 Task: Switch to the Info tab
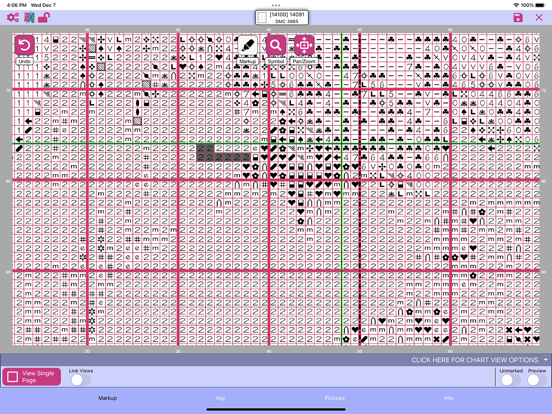point(448,398)
